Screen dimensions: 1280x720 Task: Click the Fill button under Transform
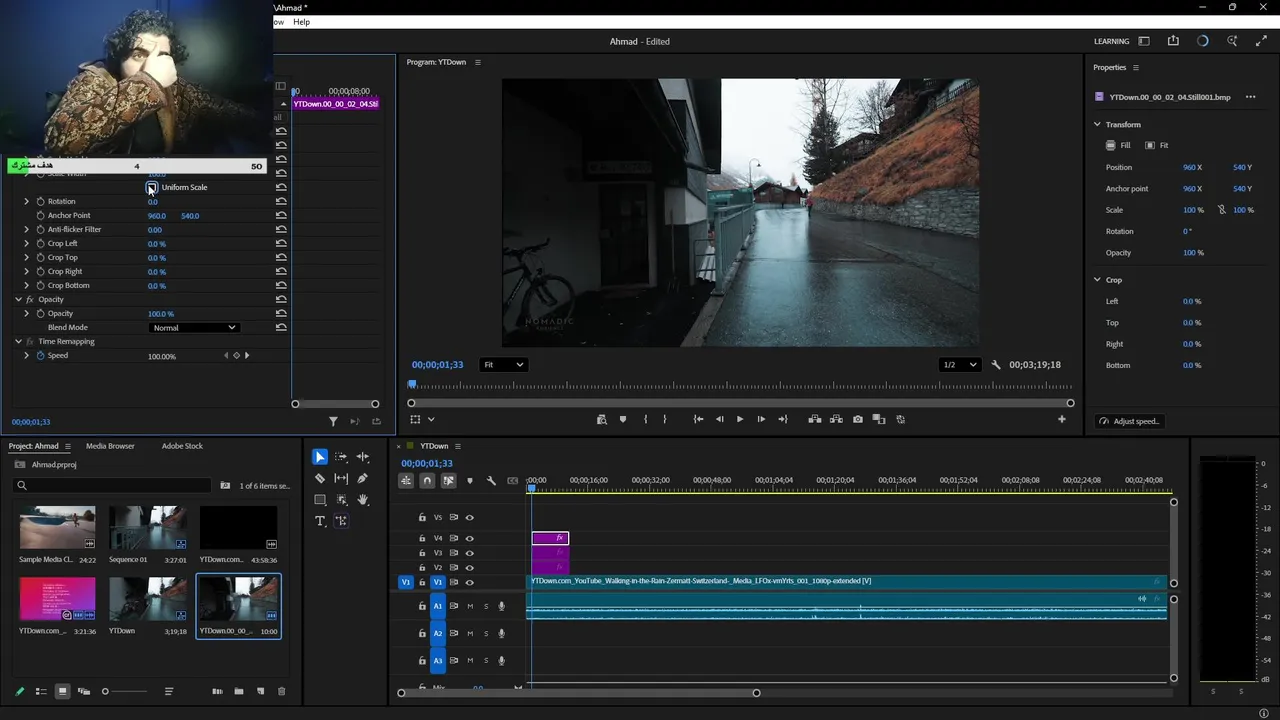pyautogui.click(x=1118, y=145)
